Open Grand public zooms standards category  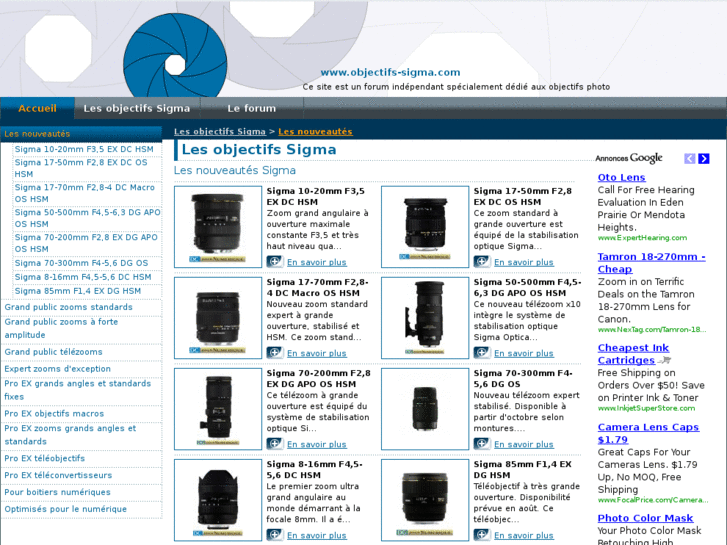69,307
